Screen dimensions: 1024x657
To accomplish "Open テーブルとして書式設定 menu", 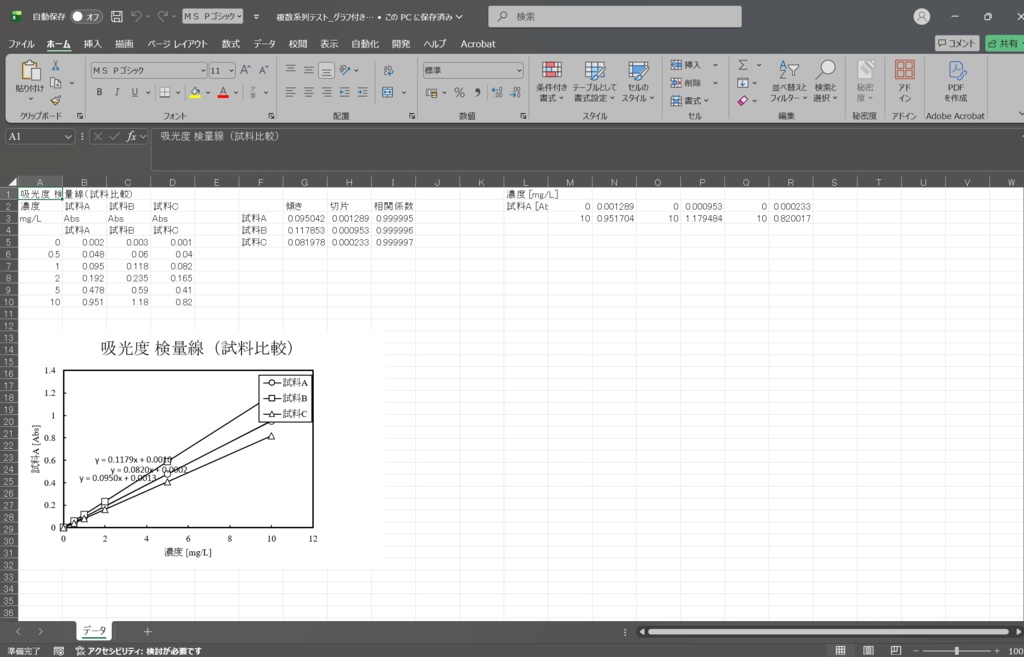I will tap(594, 82).
